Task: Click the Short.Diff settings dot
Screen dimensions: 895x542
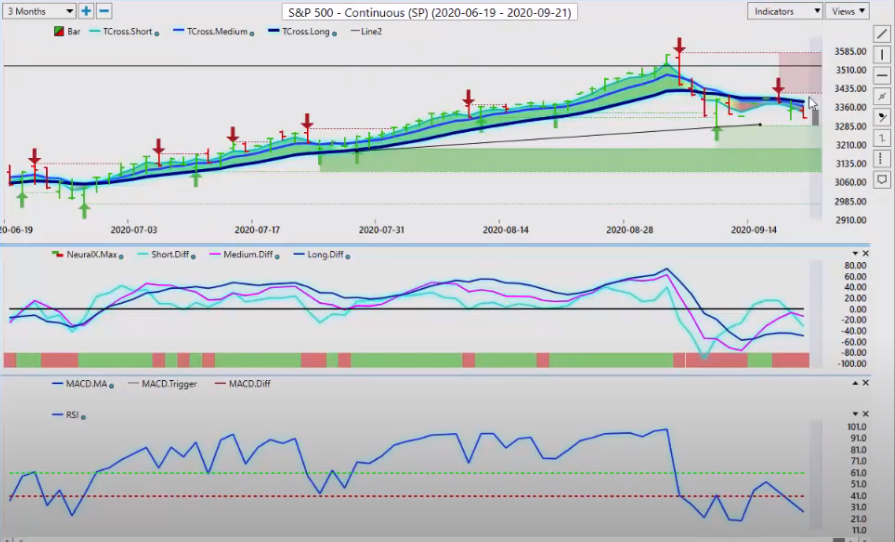Action: 193,257
